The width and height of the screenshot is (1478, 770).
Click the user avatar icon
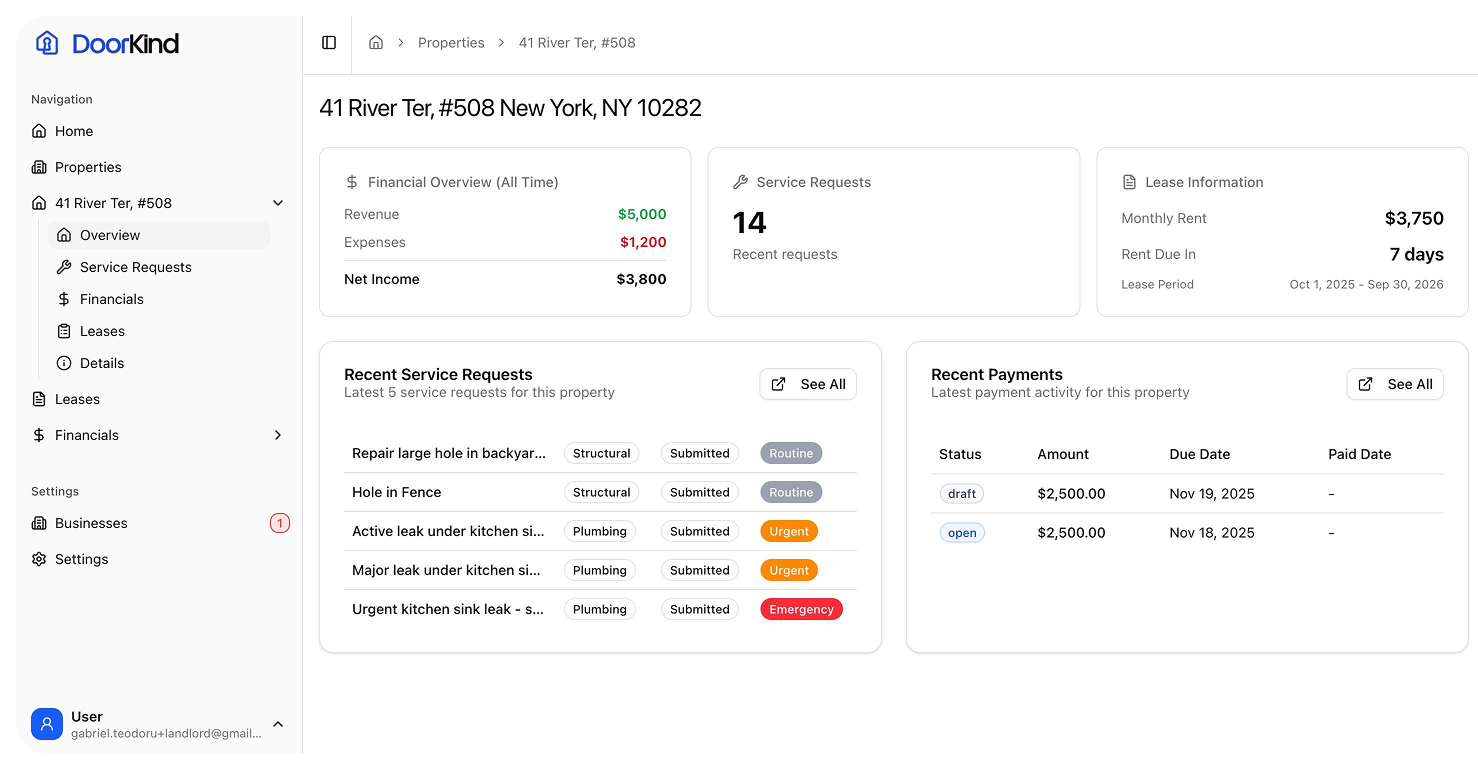(47, 724)
